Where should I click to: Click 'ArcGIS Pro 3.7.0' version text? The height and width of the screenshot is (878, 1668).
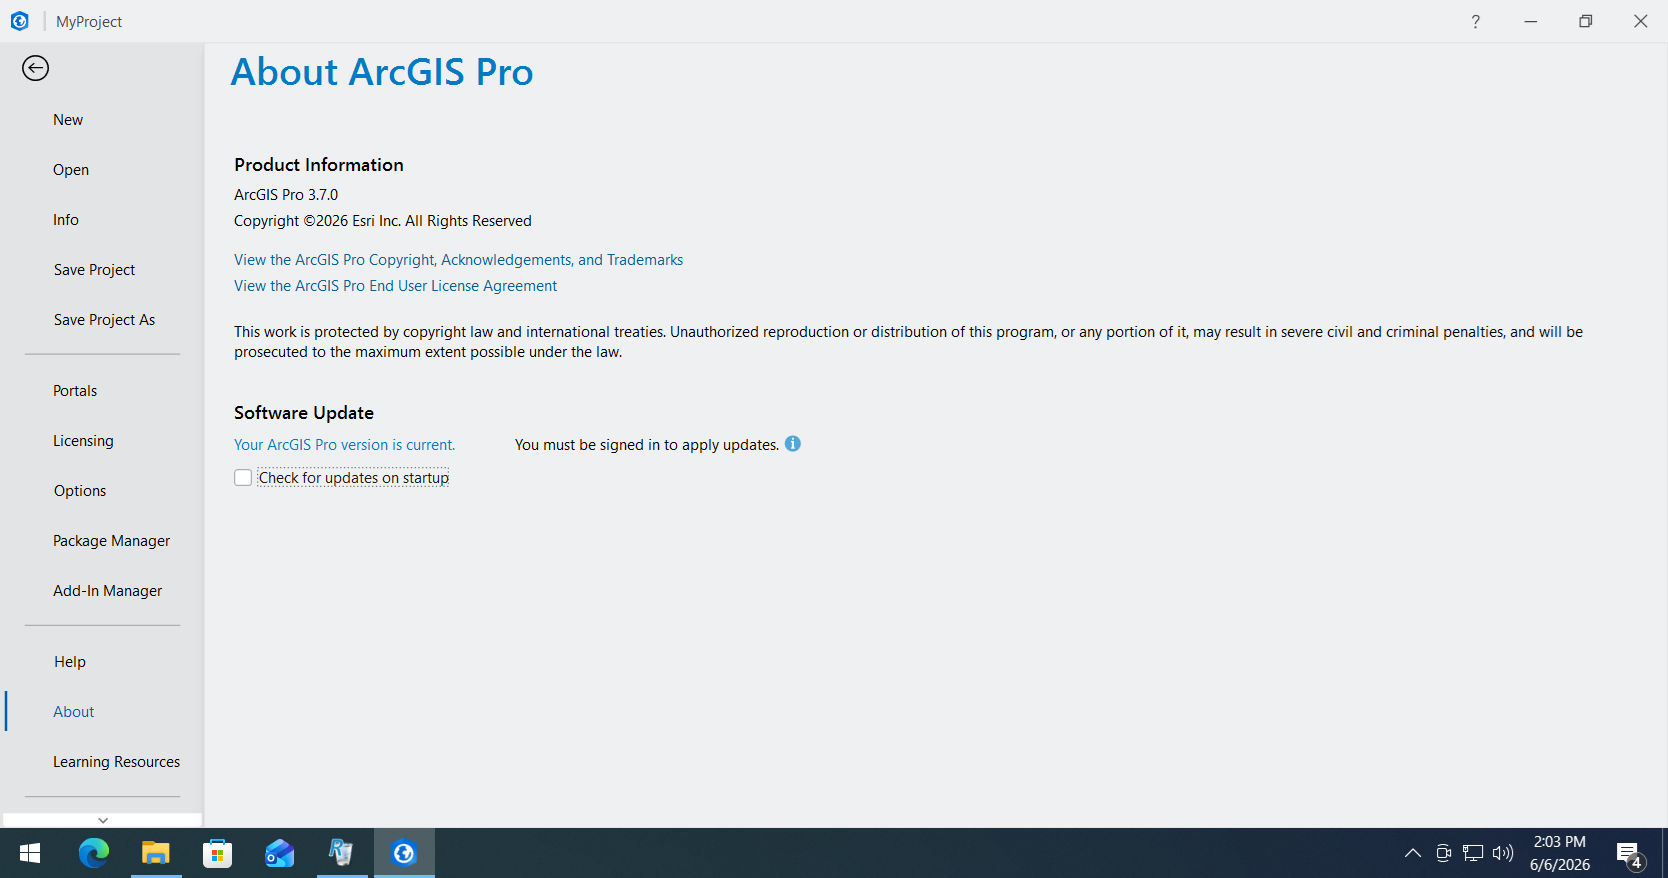click(286, 195)
